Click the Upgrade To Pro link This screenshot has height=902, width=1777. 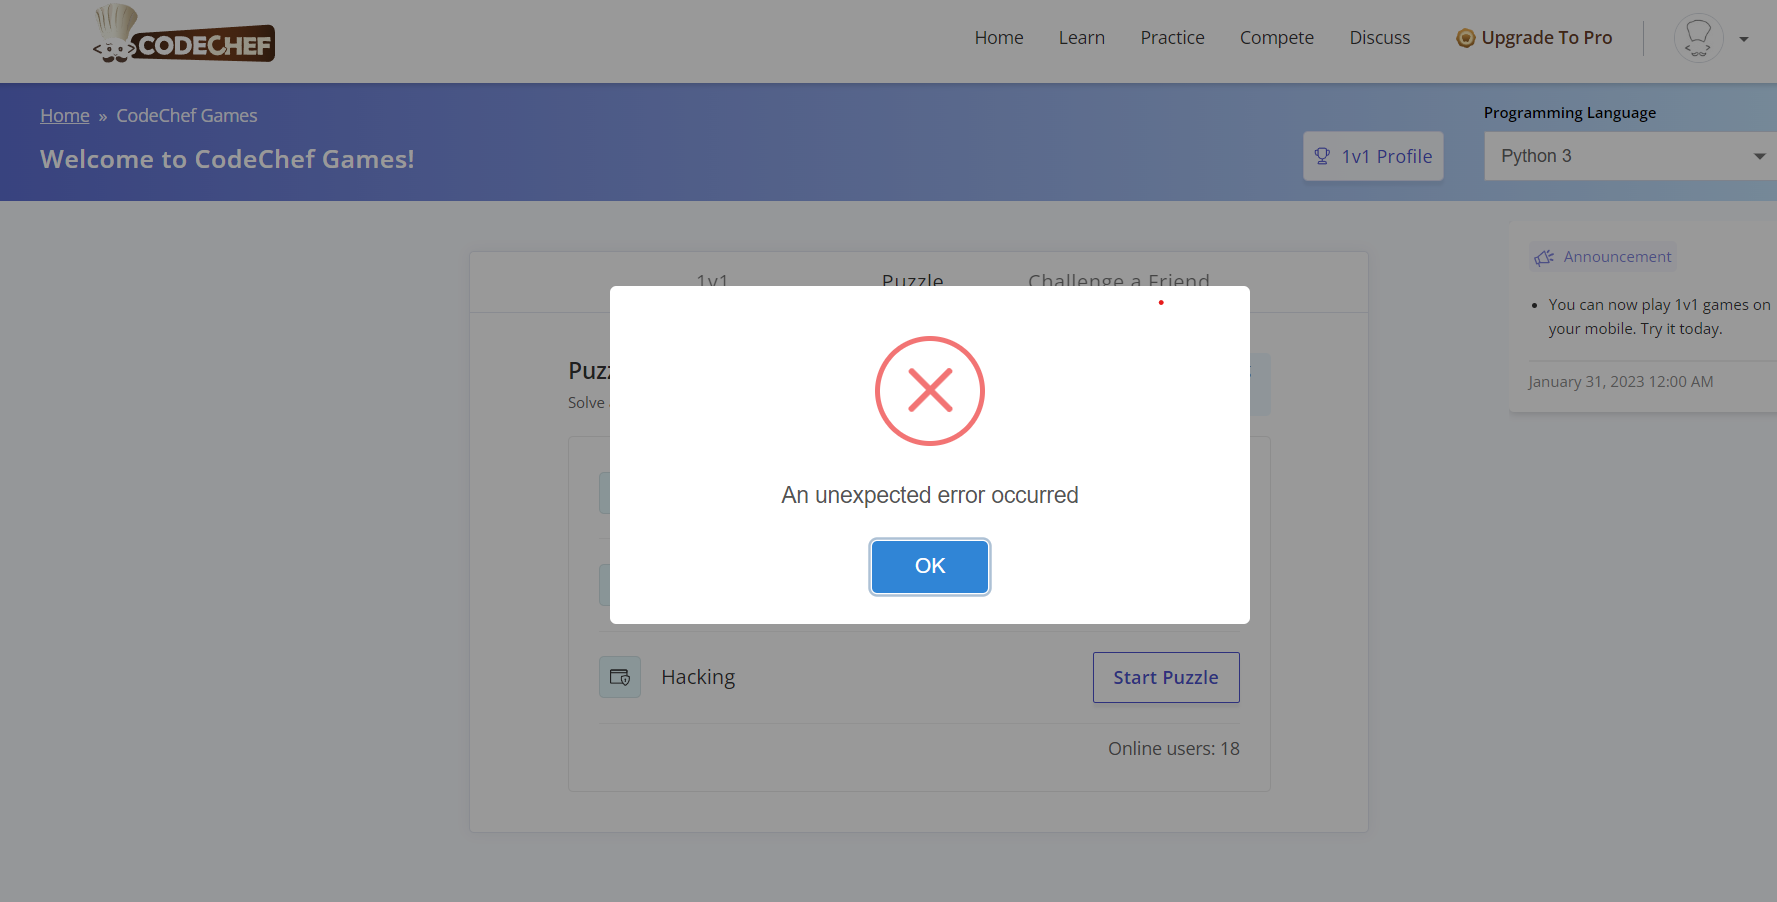(1534, 38)
